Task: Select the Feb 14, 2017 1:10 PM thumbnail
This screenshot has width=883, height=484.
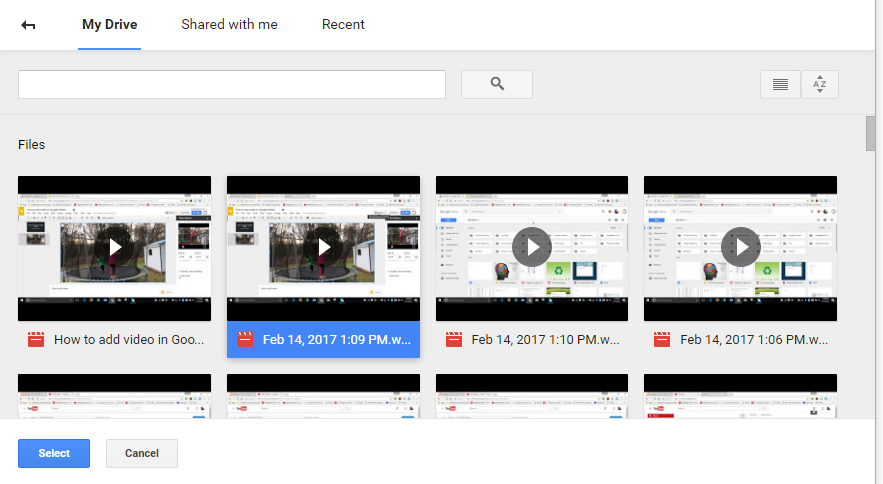Action: [532, 248]
